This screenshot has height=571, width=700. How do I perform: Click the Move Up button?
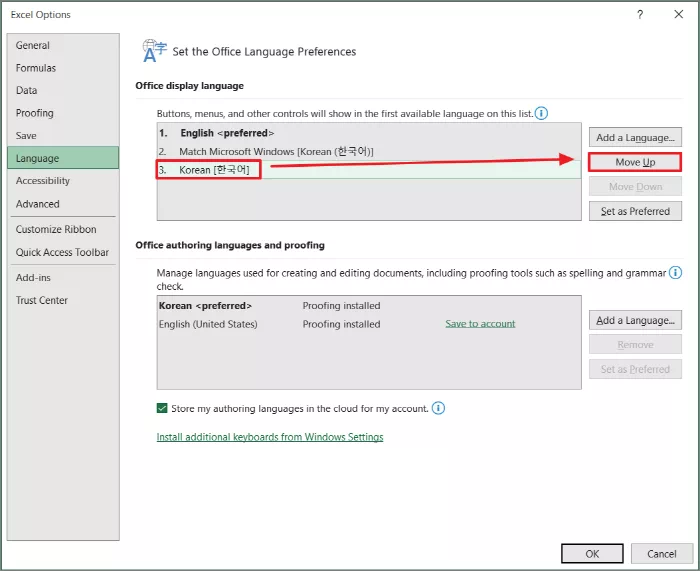(635, 162)
